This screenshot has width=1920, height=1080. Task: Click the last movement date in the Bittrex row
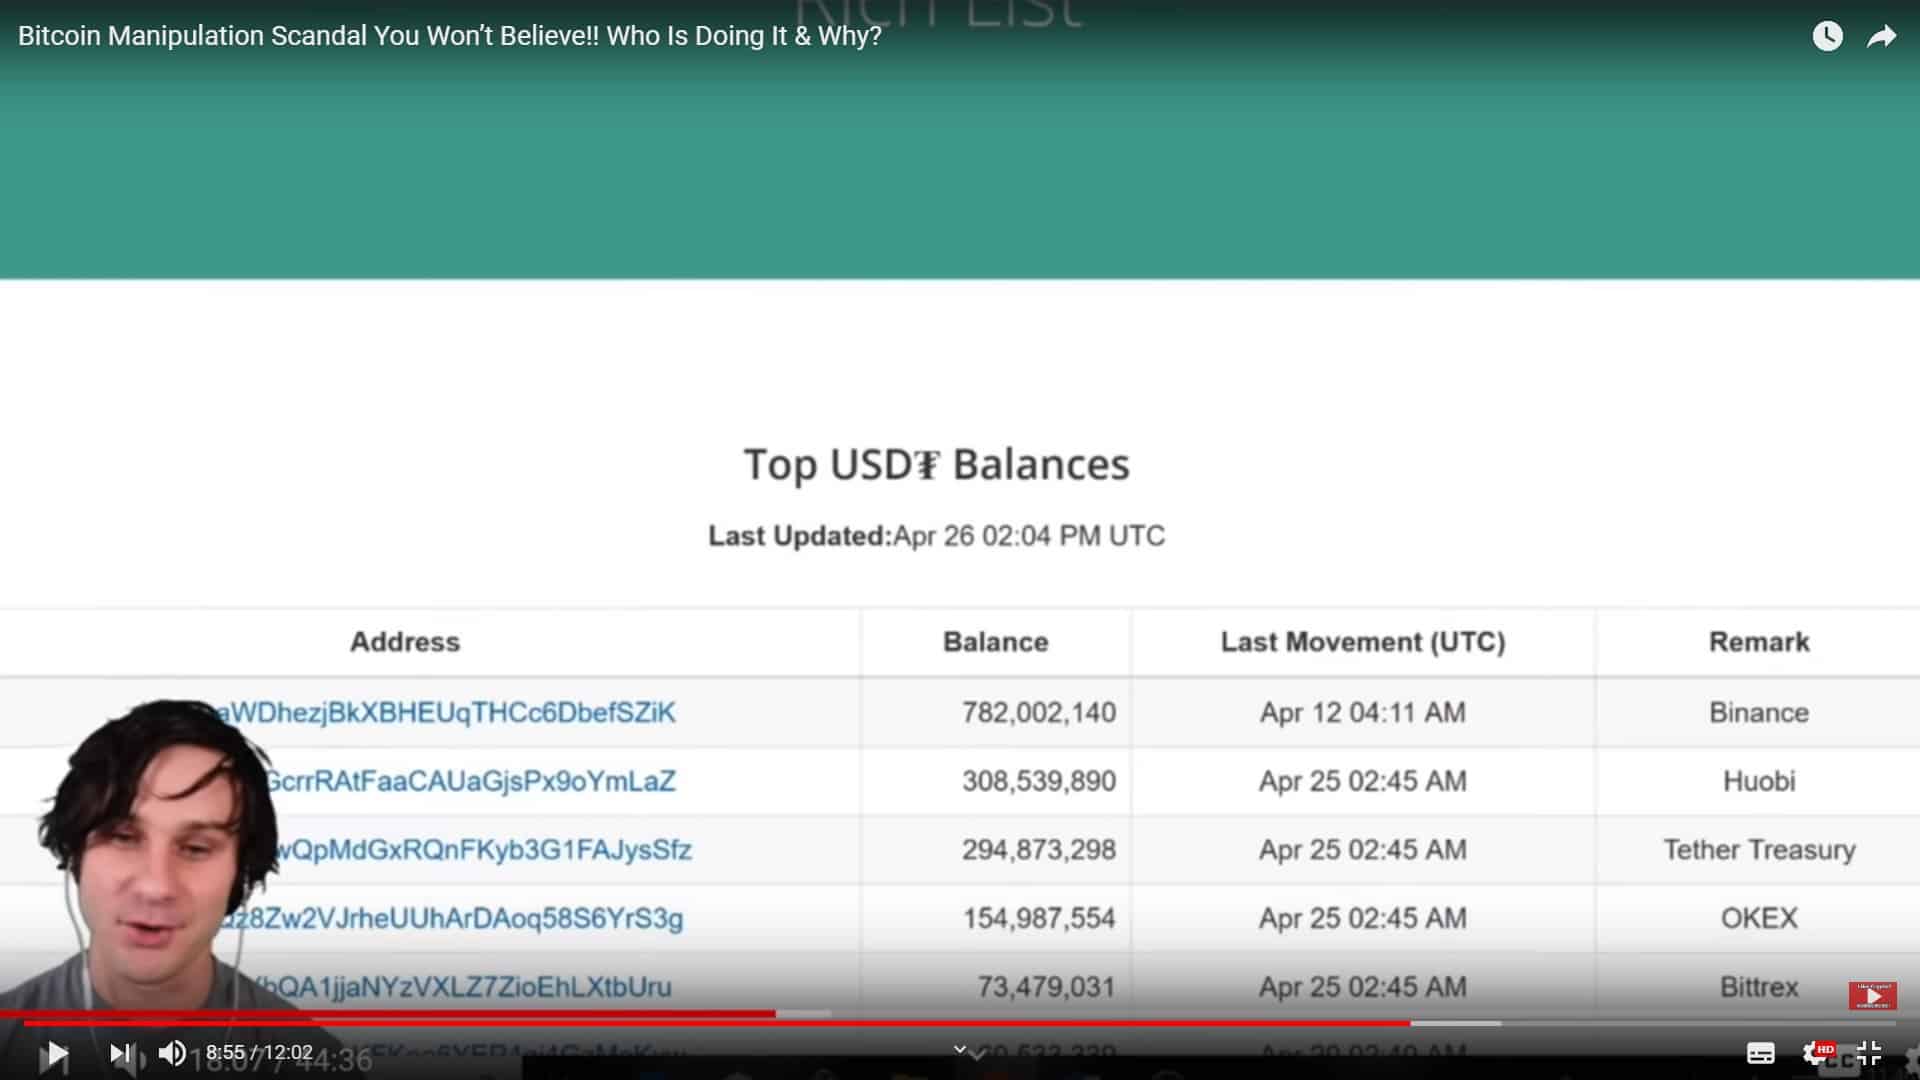click(x=1363, y=987)
